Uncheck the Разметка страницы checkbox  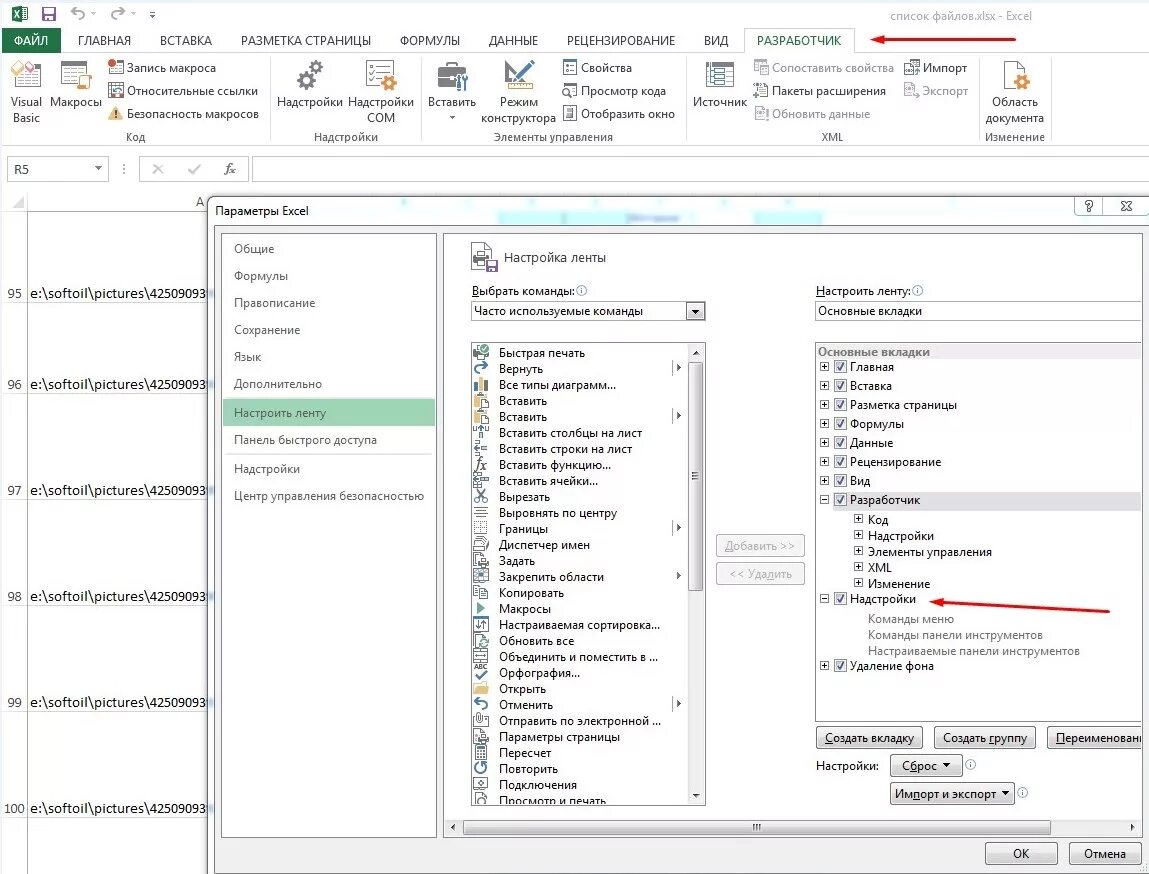click(840, 405)
